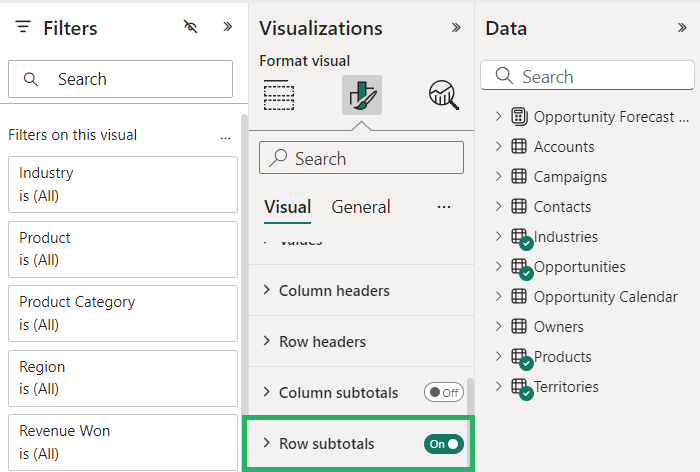Open the Build visual fields icon
Image resolution: width=700 pixels, height=472 pixels.
click(279, 95)
